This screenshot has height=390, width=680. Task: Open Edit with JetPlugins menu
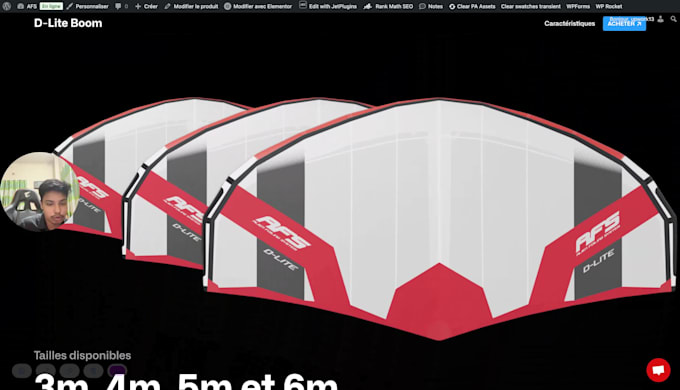(x=328, y=7)
